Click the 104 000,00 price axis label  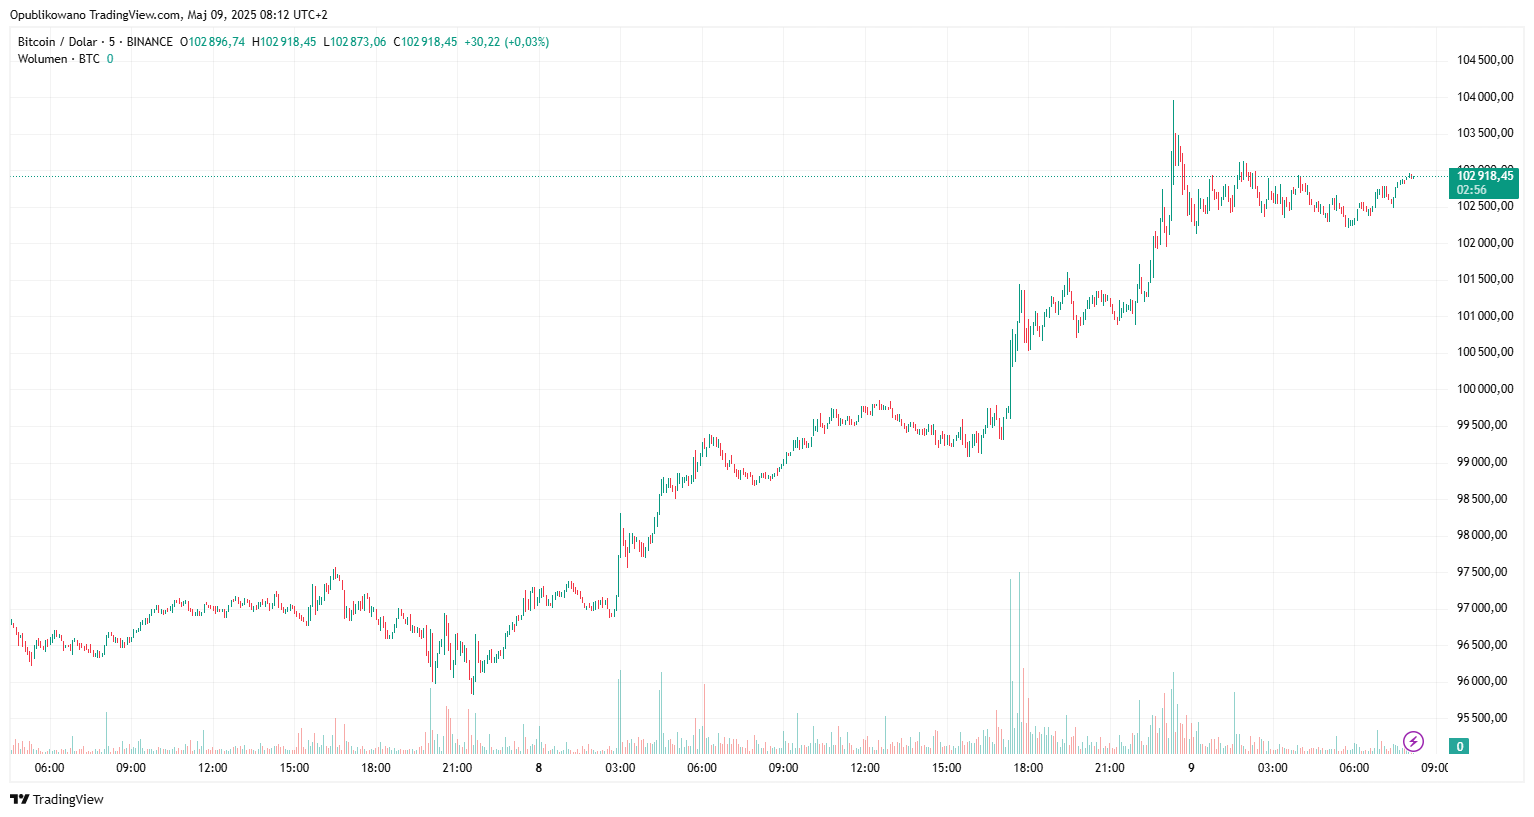click(x=1484, y=97)
